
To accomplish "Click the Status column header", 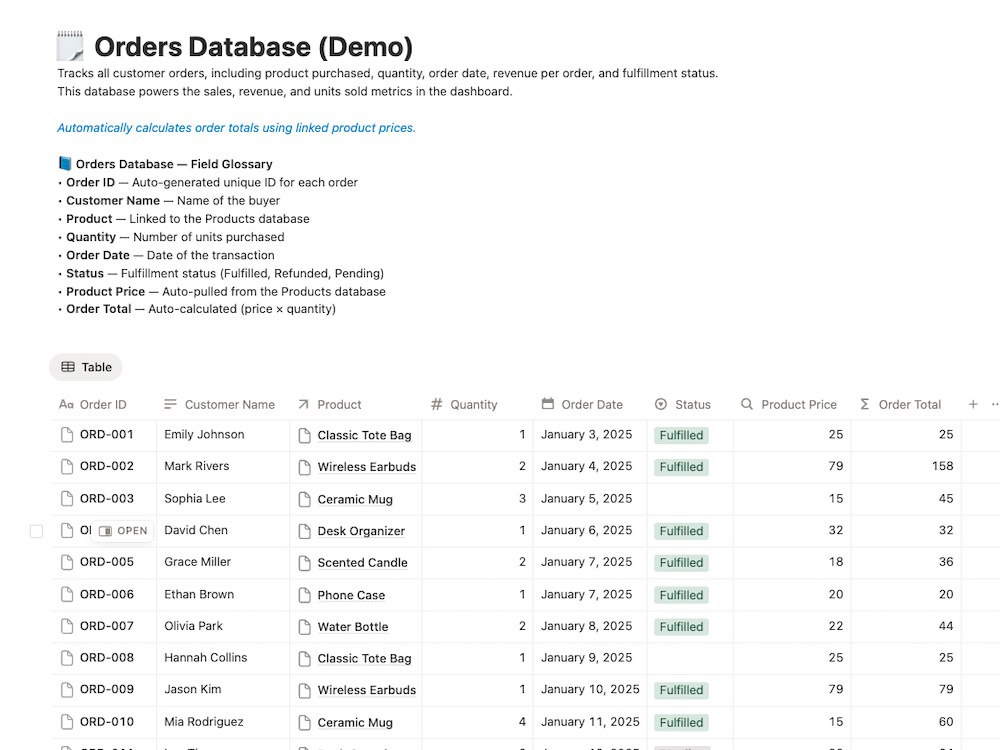I will pyautogui.click(x=683, y=404).
